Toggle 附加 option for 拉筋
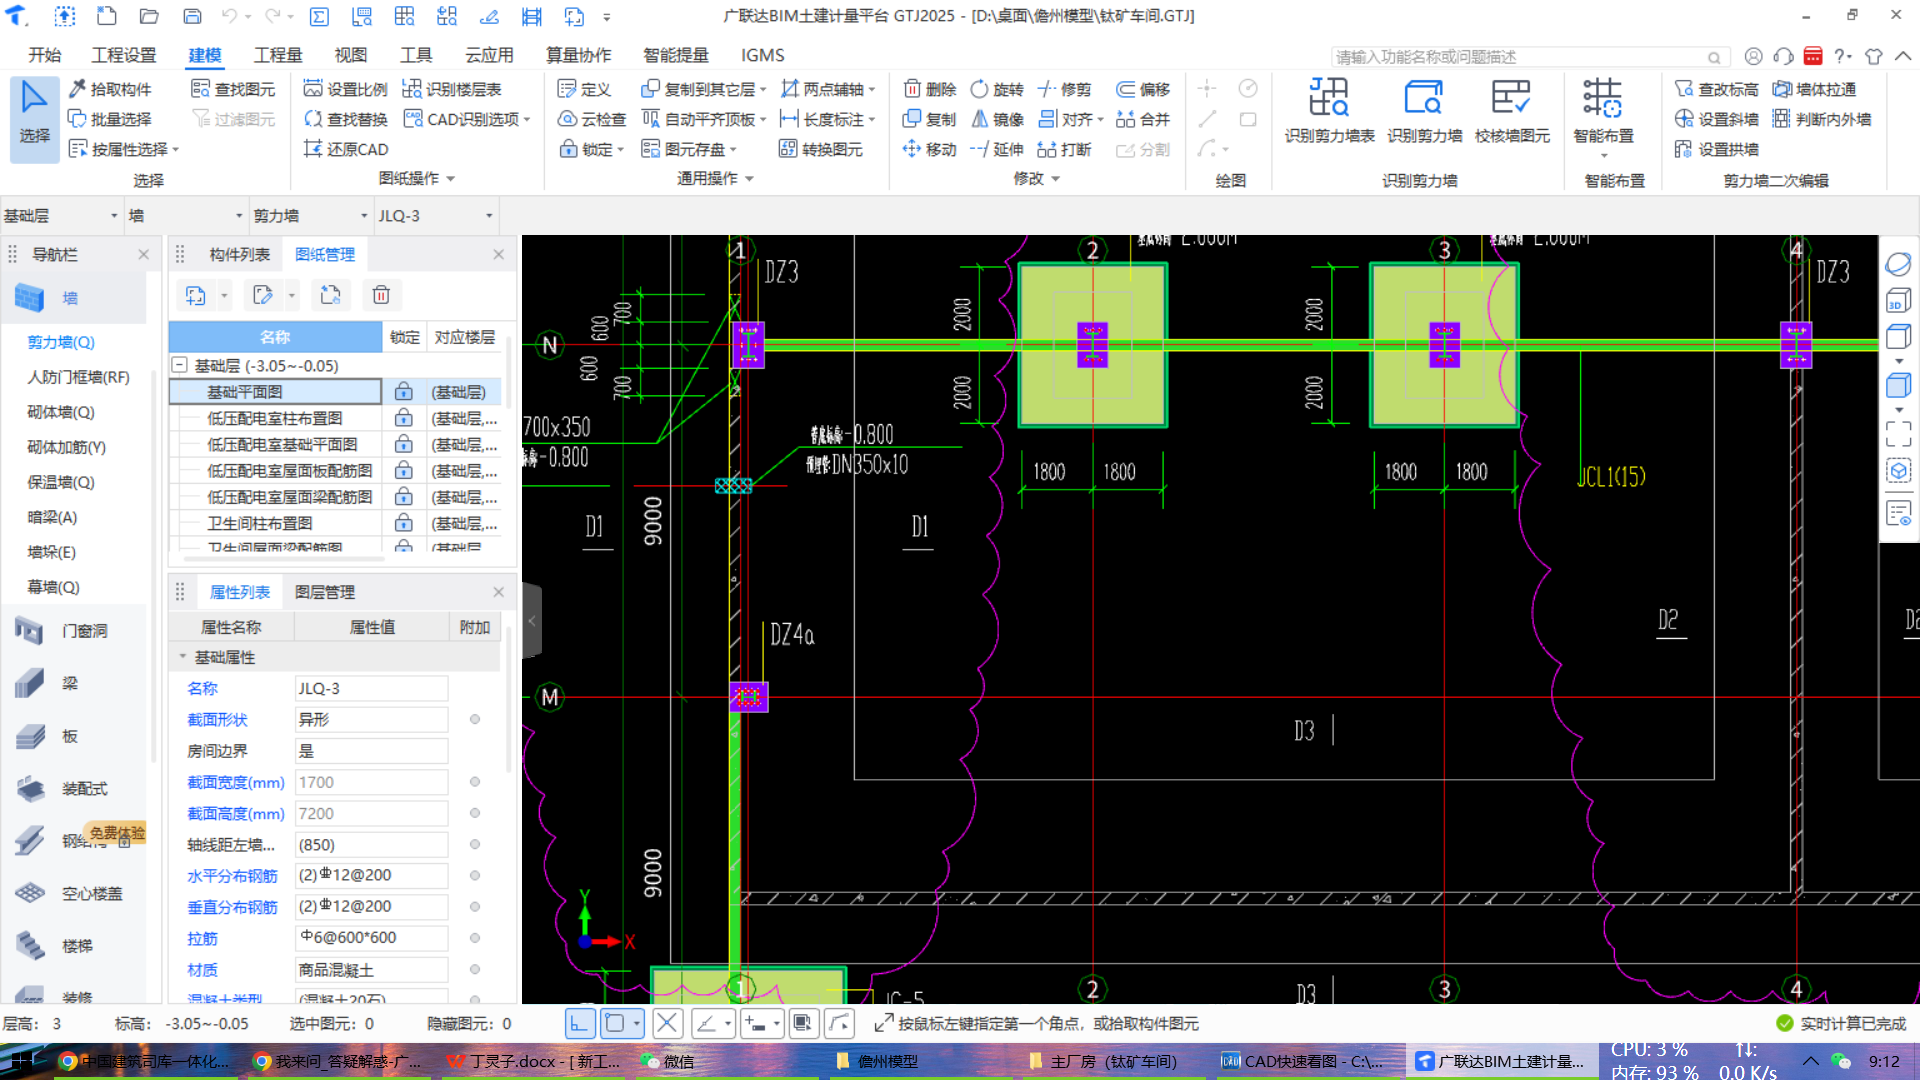 coord(475,938)
